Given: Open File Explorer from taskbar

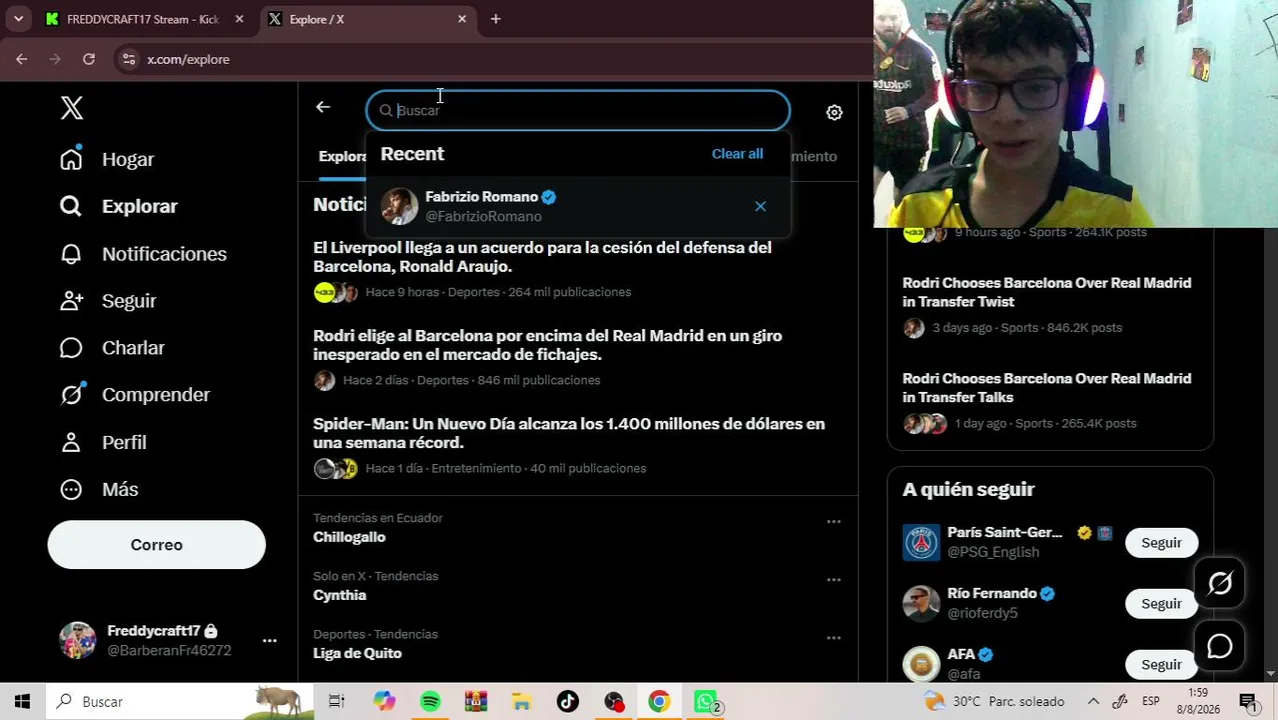Looking at the screenshot, I should coord(522,702).
